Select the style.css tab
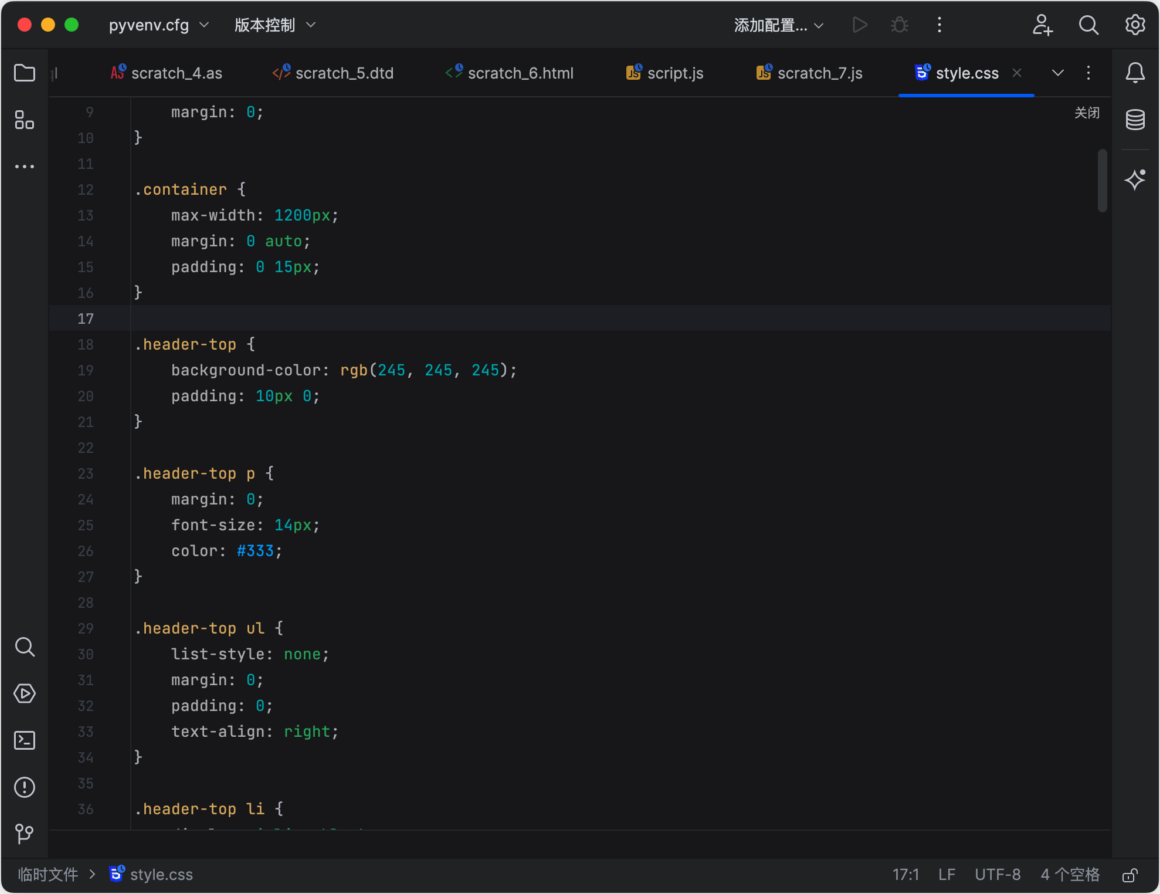1160x894 pixels. [x=966, y=73]
